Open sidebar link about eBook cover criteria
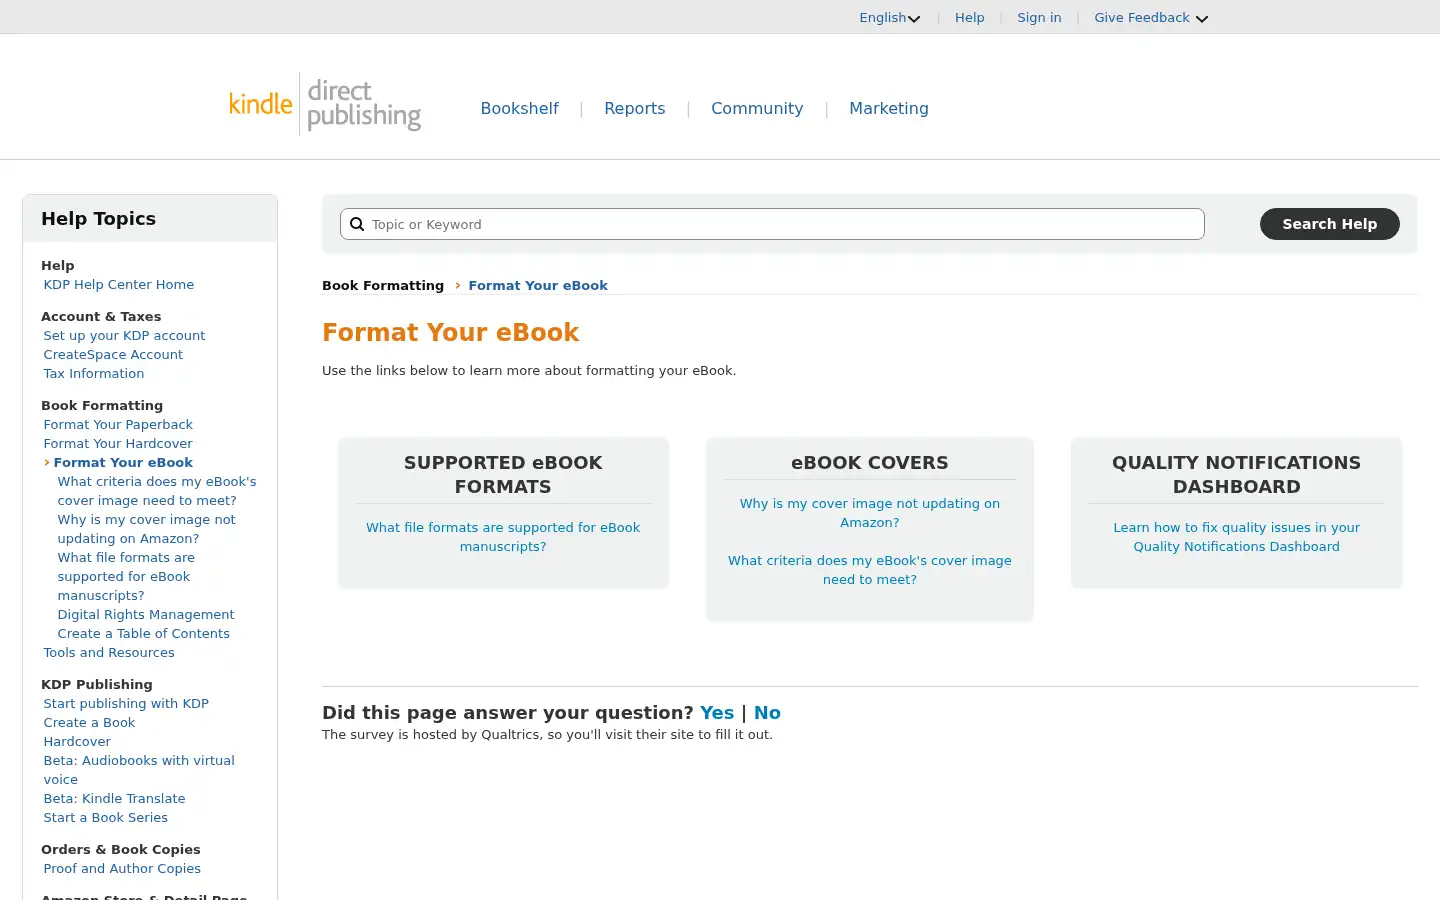This screenshot has width=1440, height=900. 157,491
